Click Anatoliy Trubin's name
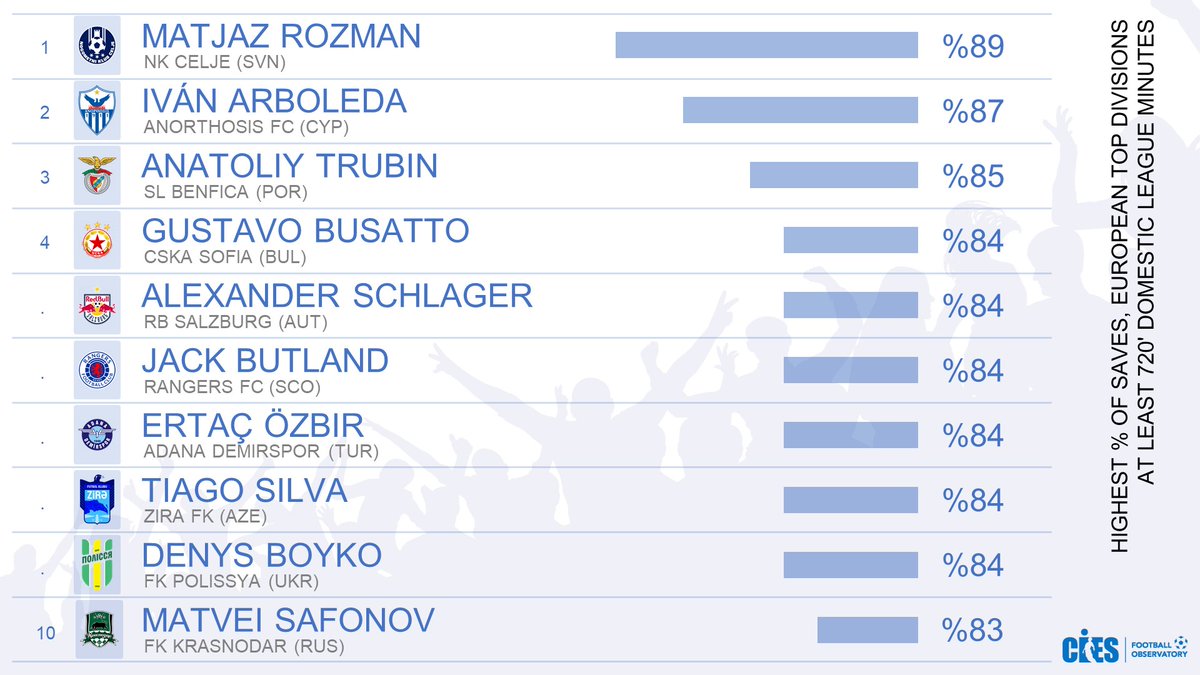 click(290, 166)
